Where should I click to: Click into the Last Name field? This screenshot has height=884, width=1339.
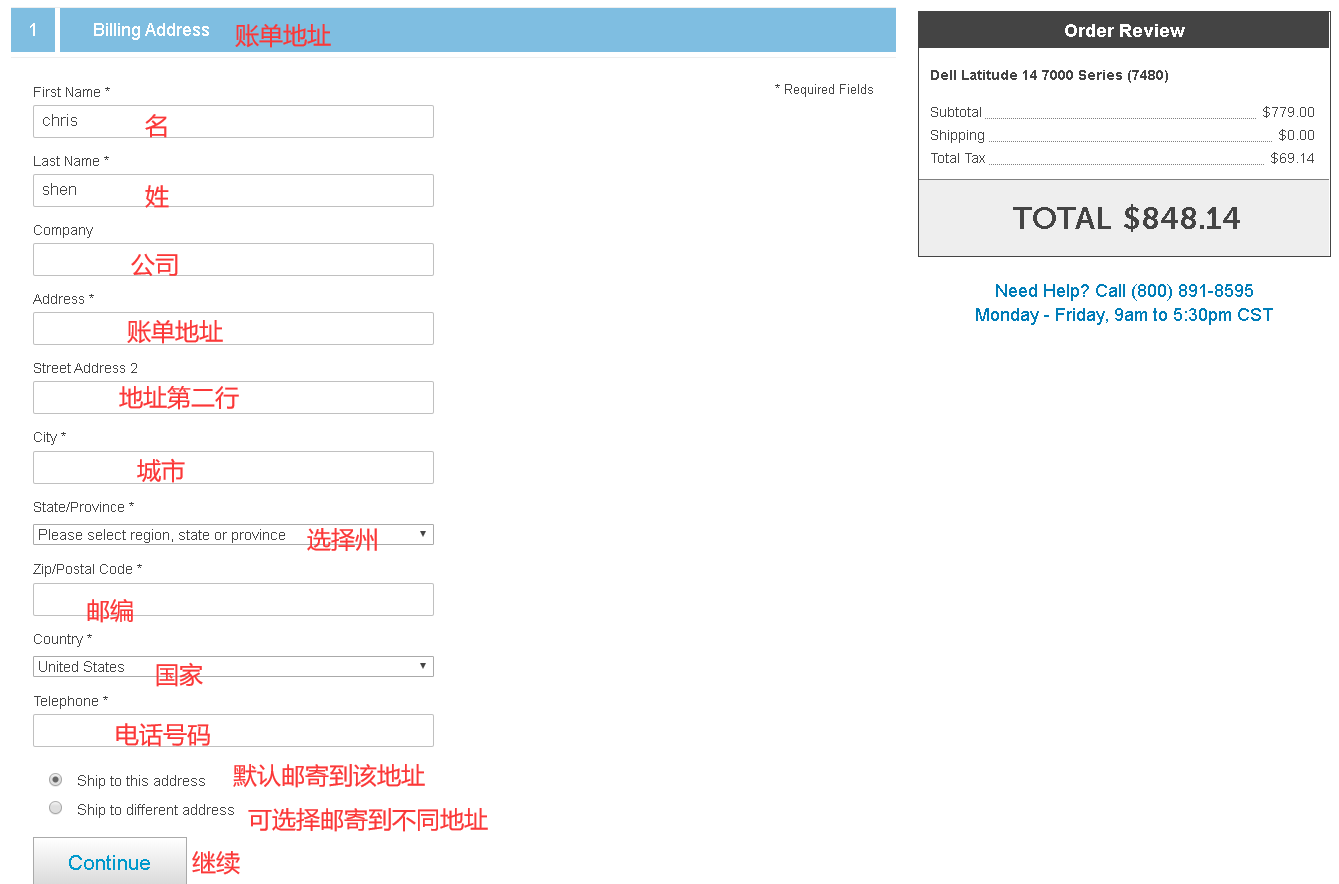[232, 190]
